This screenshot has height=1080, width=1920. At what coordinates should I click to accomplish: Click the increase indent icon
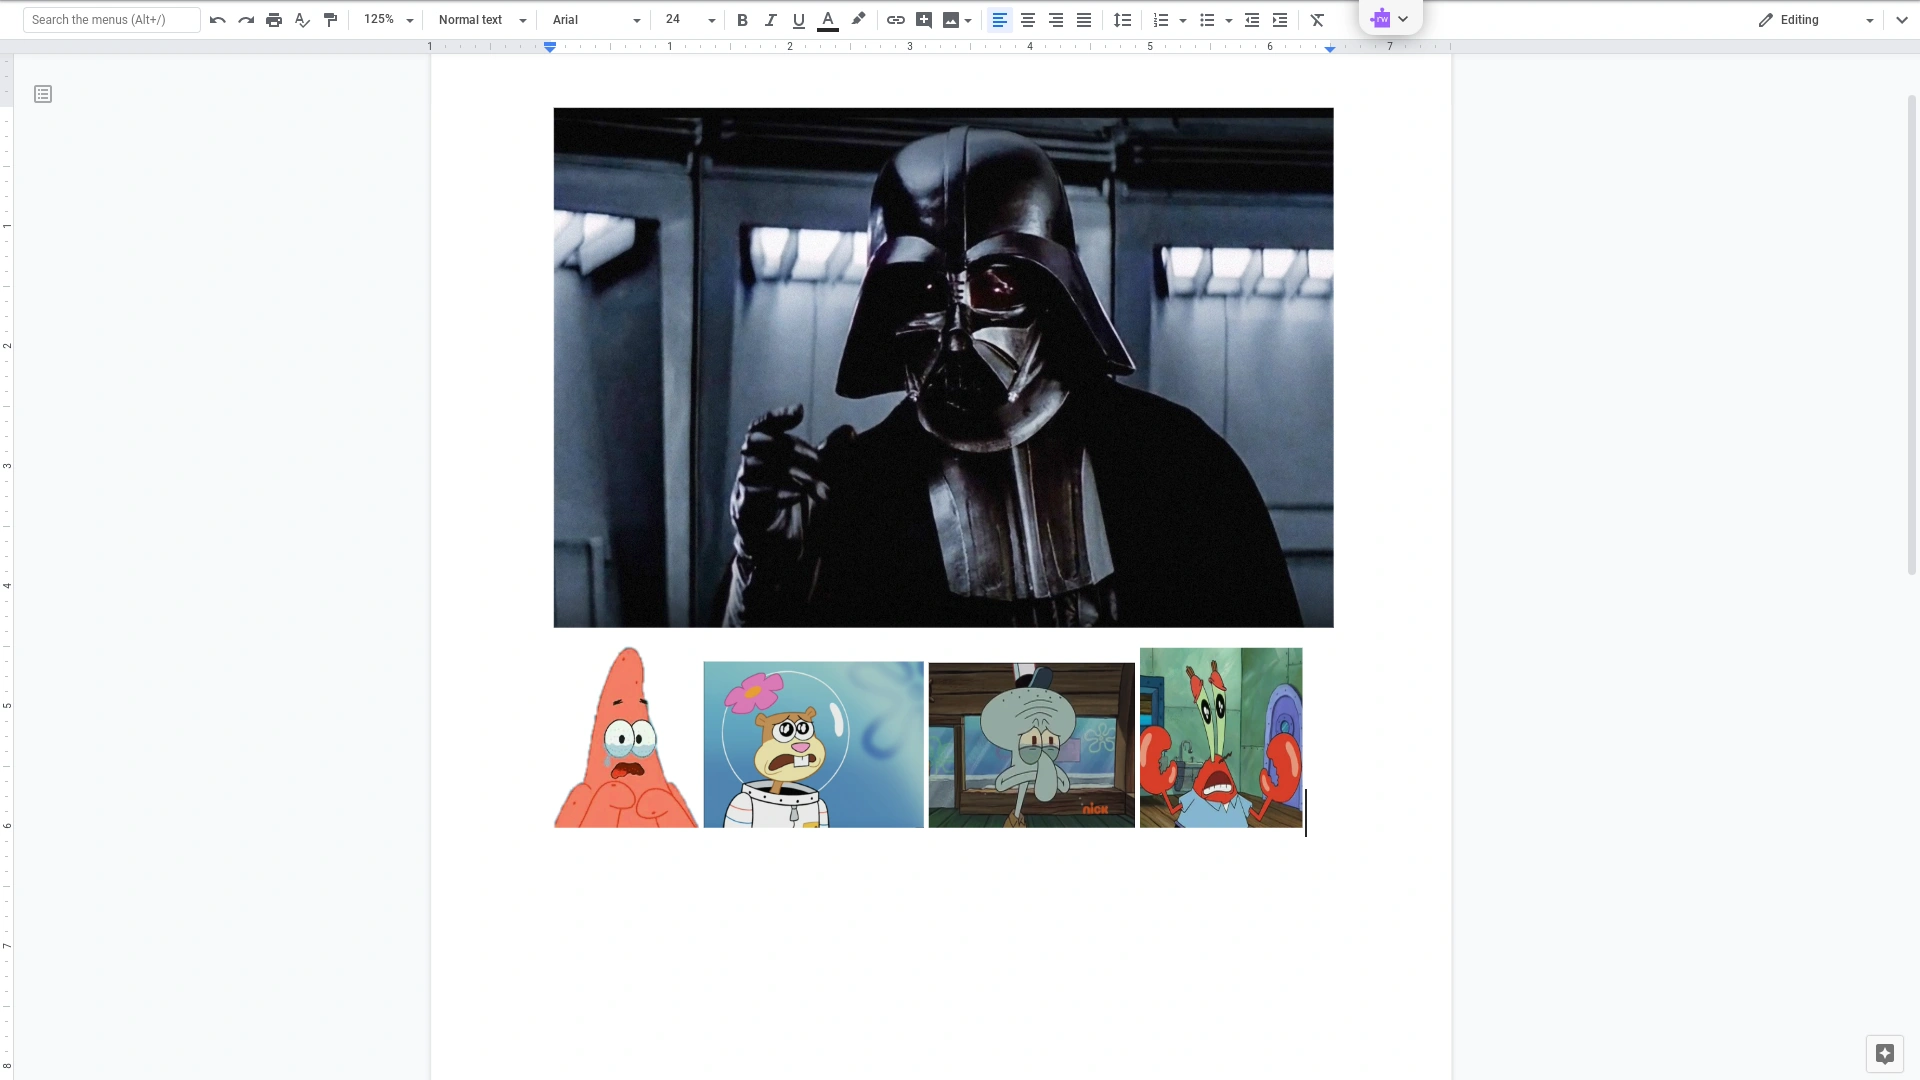(1280, 20)
